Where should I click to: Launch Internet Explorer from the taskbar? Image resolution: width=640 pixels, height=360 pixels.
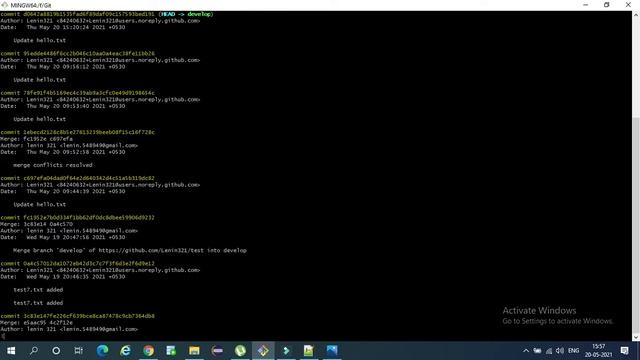tap(125, 351)
